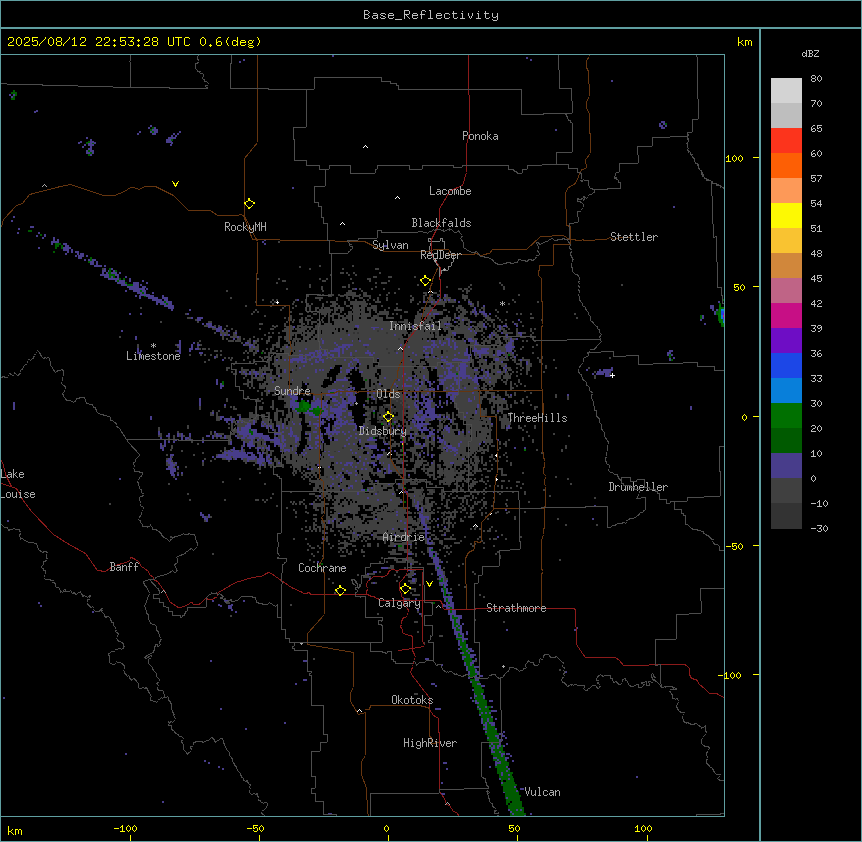Click the -30 value on the dBZ scale
862x842 pixels.
[x=819, y=528]
